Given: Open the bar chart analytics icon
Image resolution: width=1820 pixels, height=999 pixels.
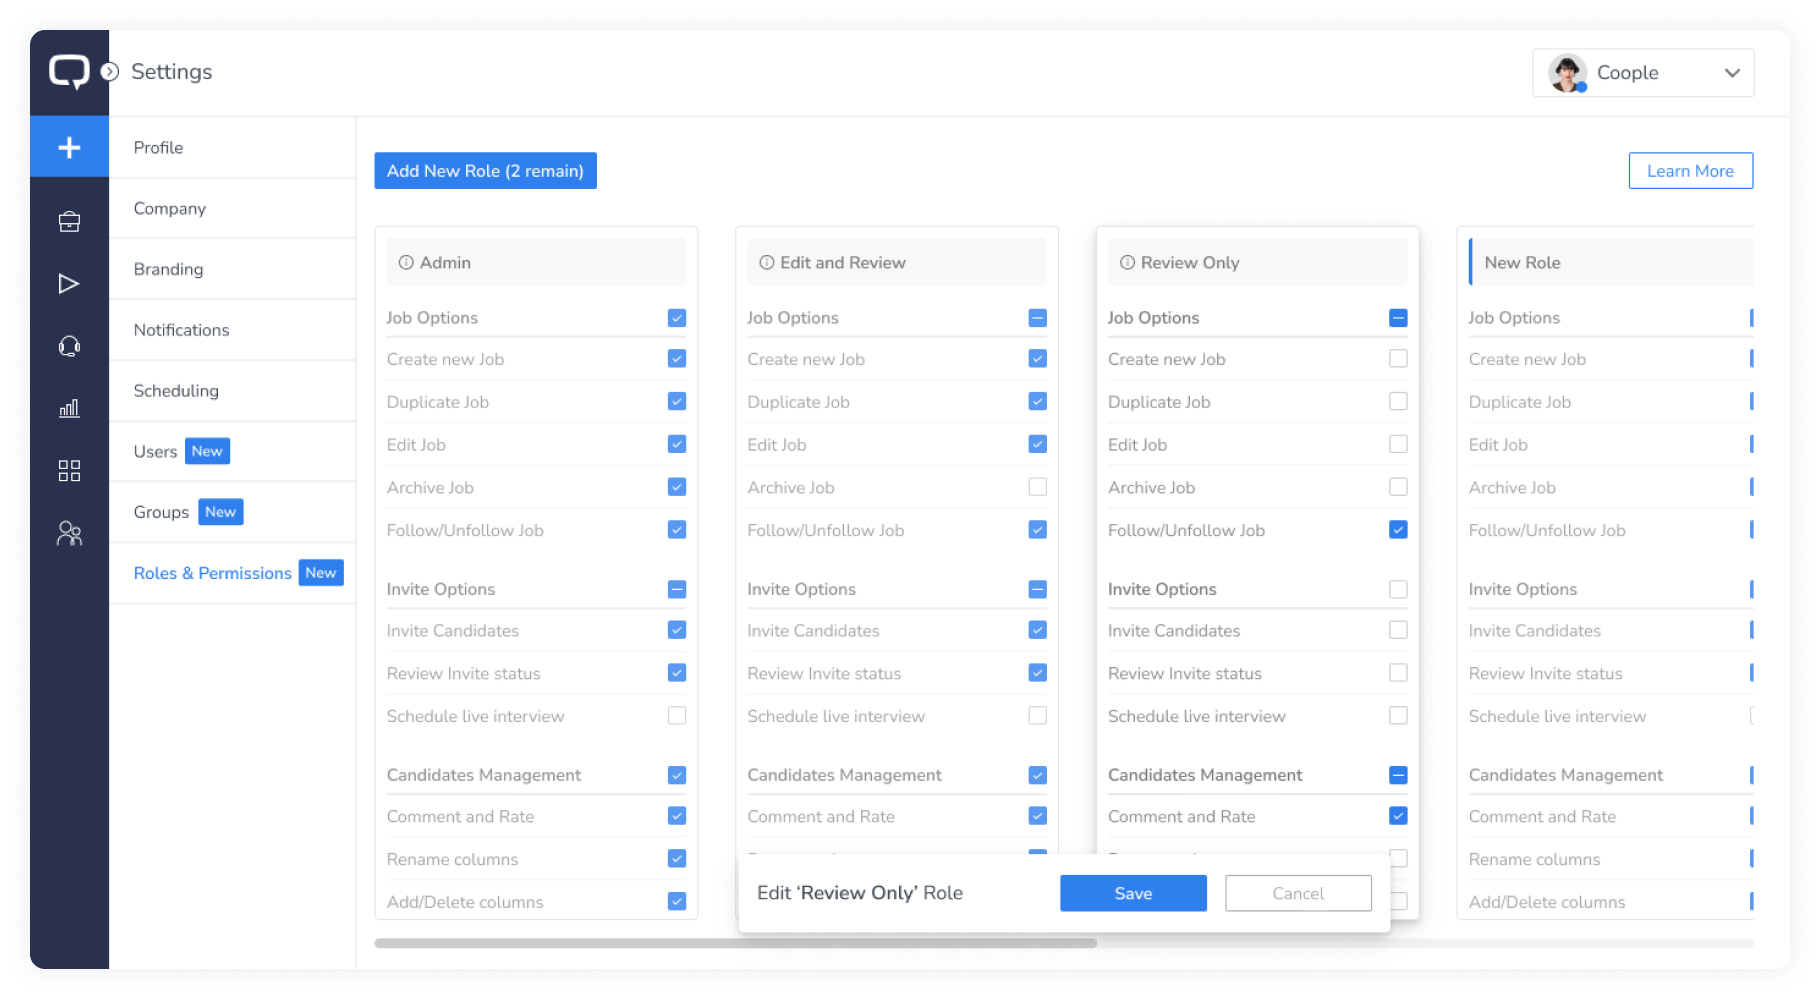Looking at the screenshot, I should [69, 408].
